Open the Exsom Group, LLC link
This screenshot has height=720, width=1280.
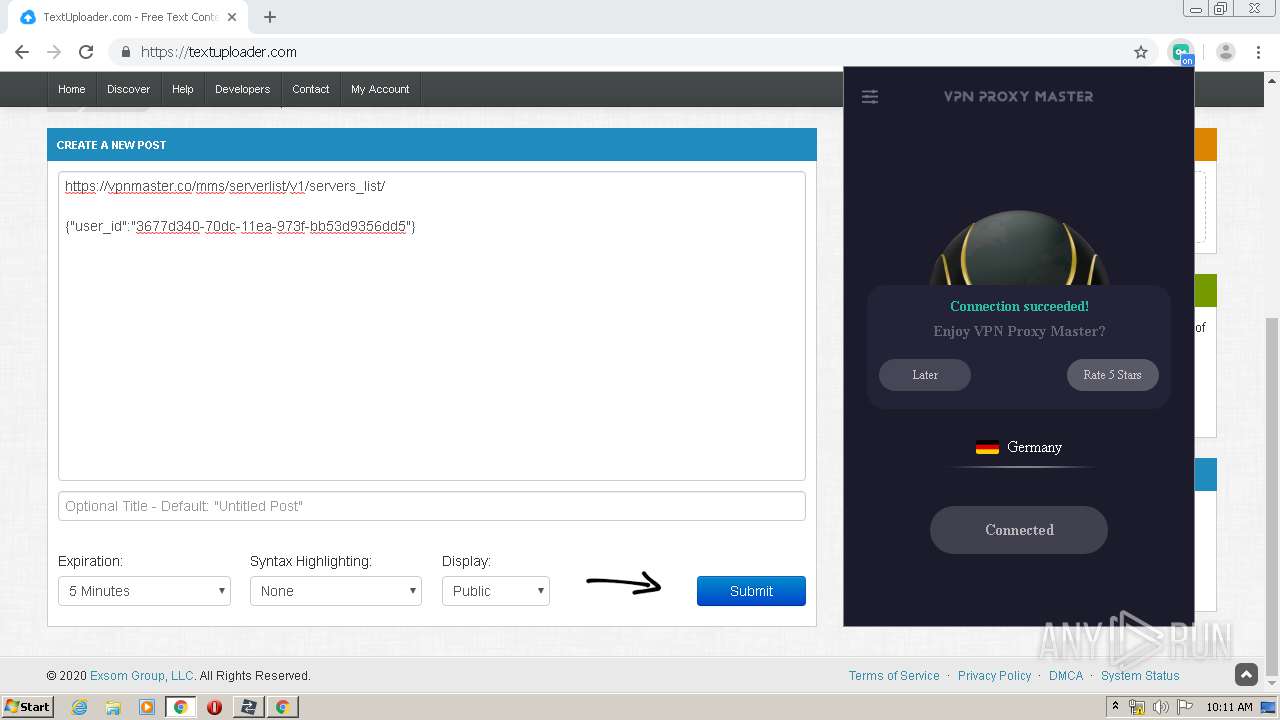point(143,676)
